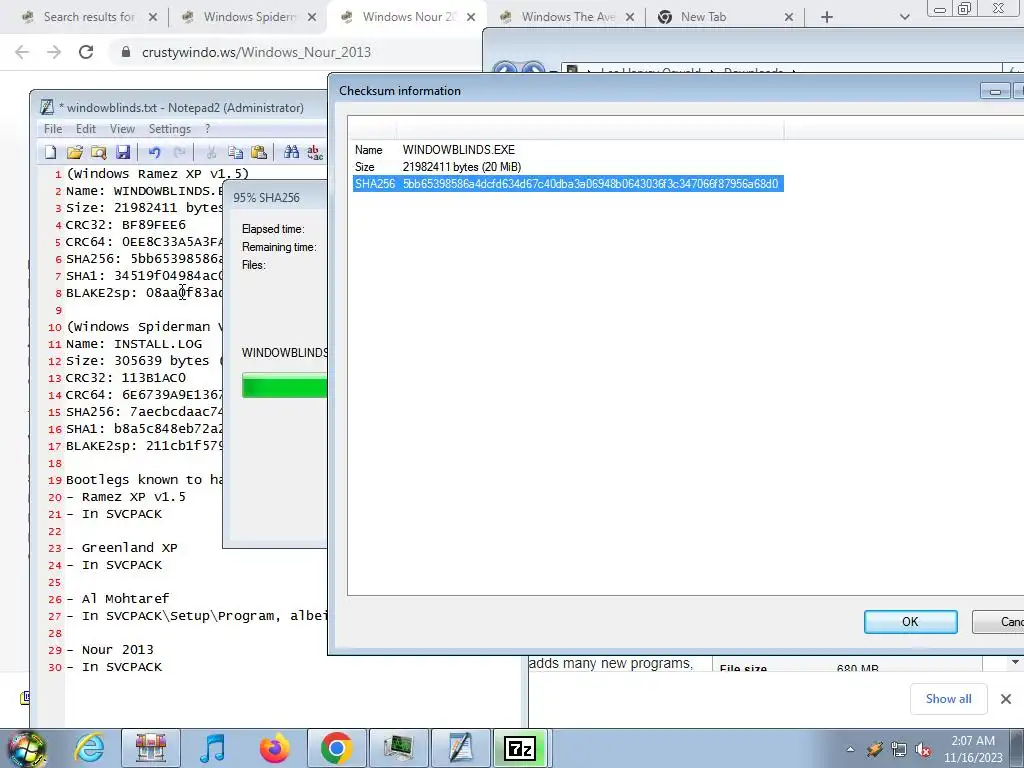The image size is (1024, 768).
Task: Click the greyed Redo arrow in Notepad2
Action: pyautogui.click(x=180, y=152)
